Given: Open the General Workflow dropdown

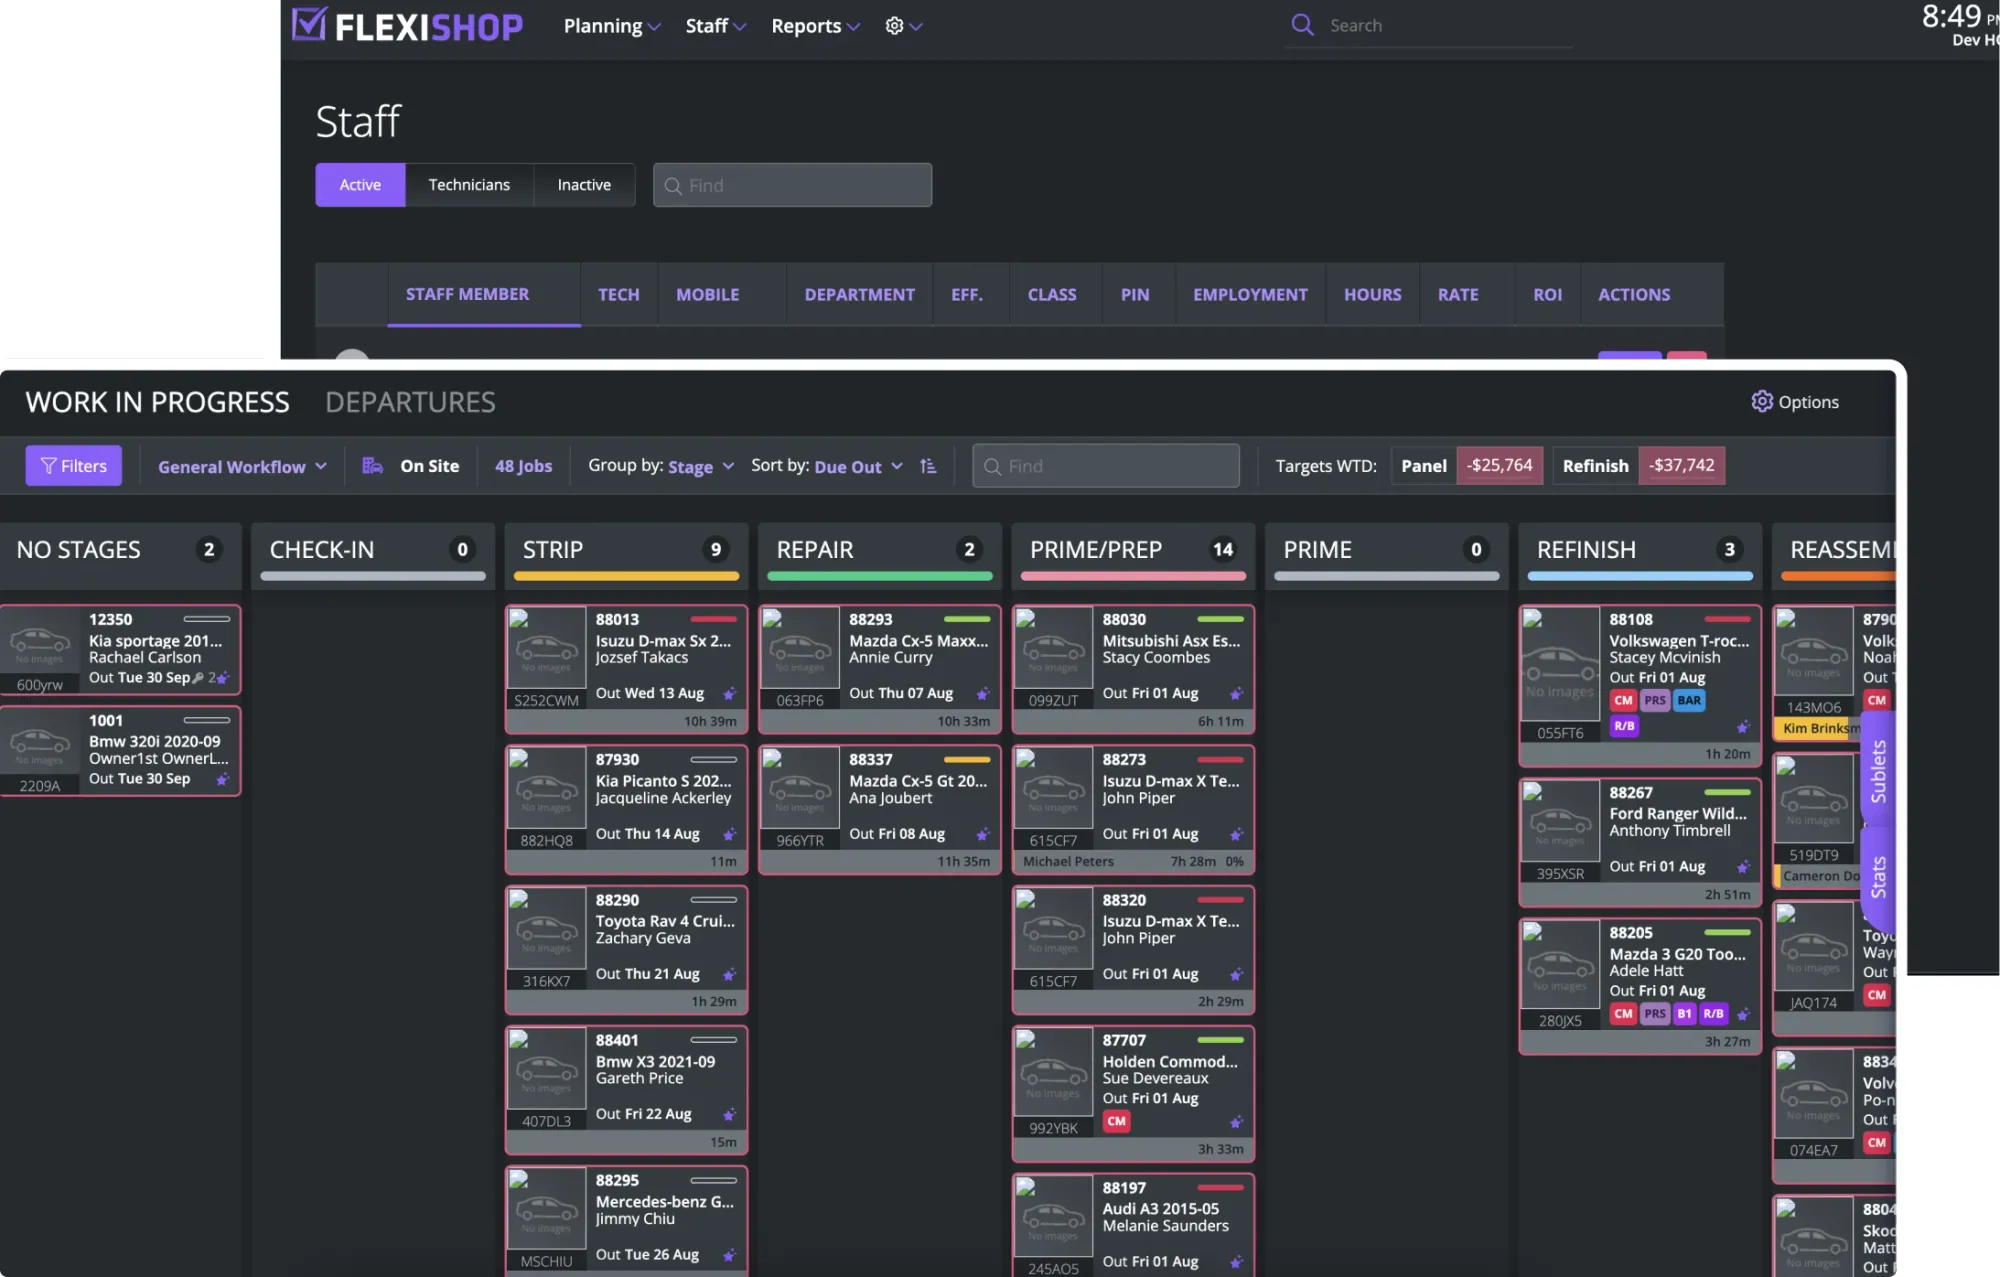Looking at the screenshot, I should [242, 467].
